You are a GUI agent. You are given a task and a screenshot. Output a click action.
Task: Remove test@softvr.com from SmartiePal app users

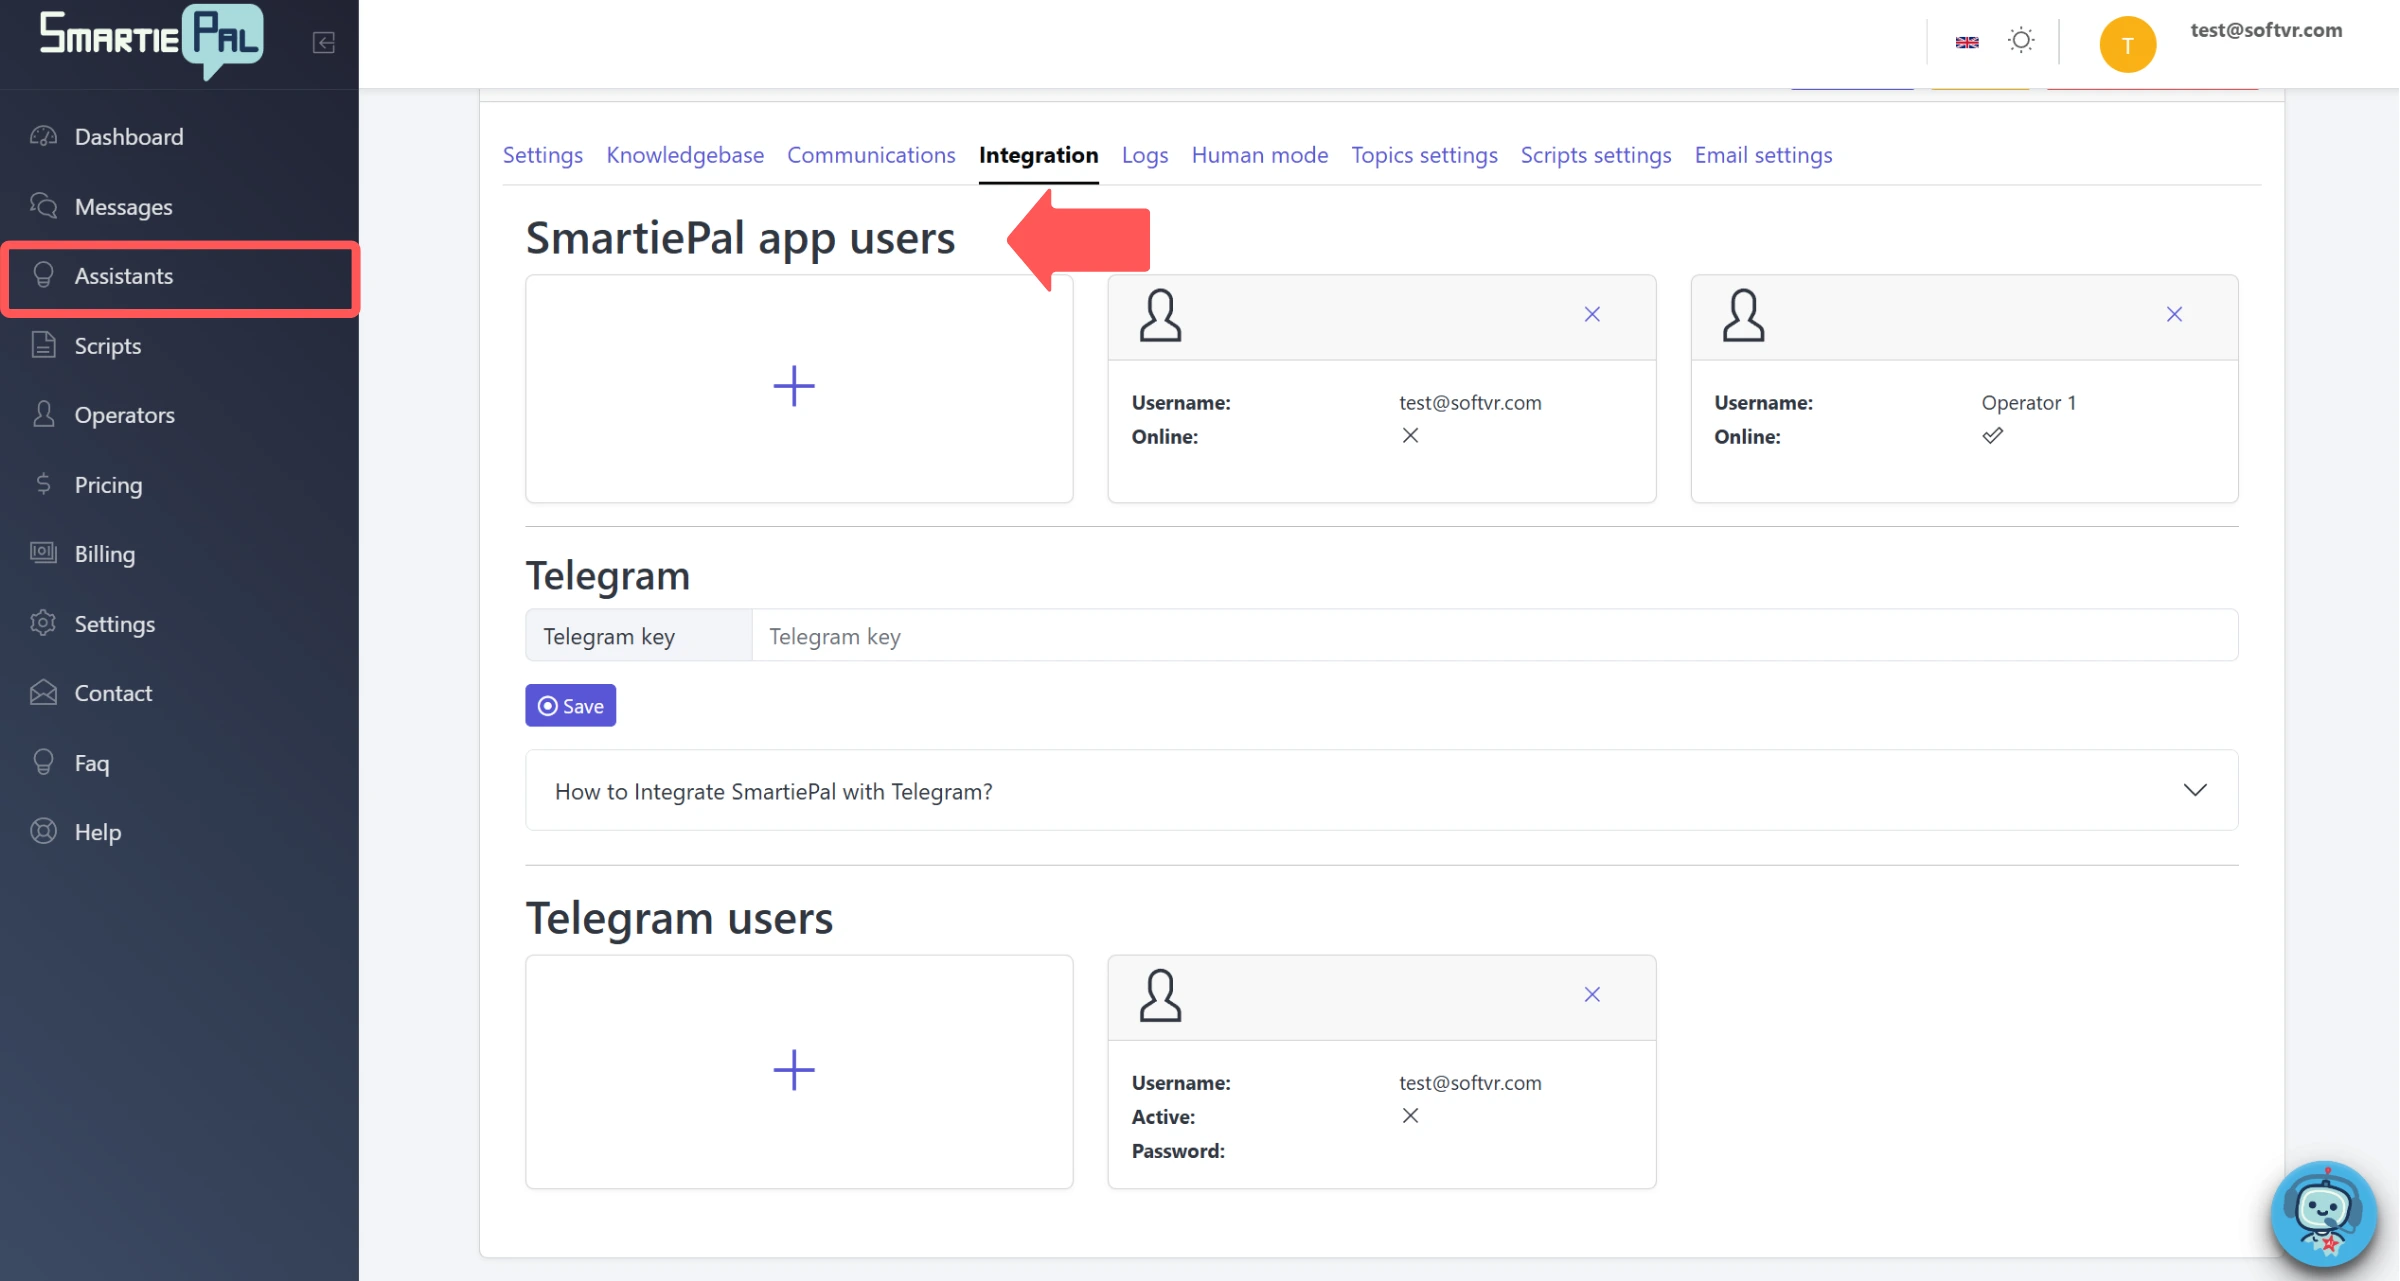click(x=1592, y=314)
